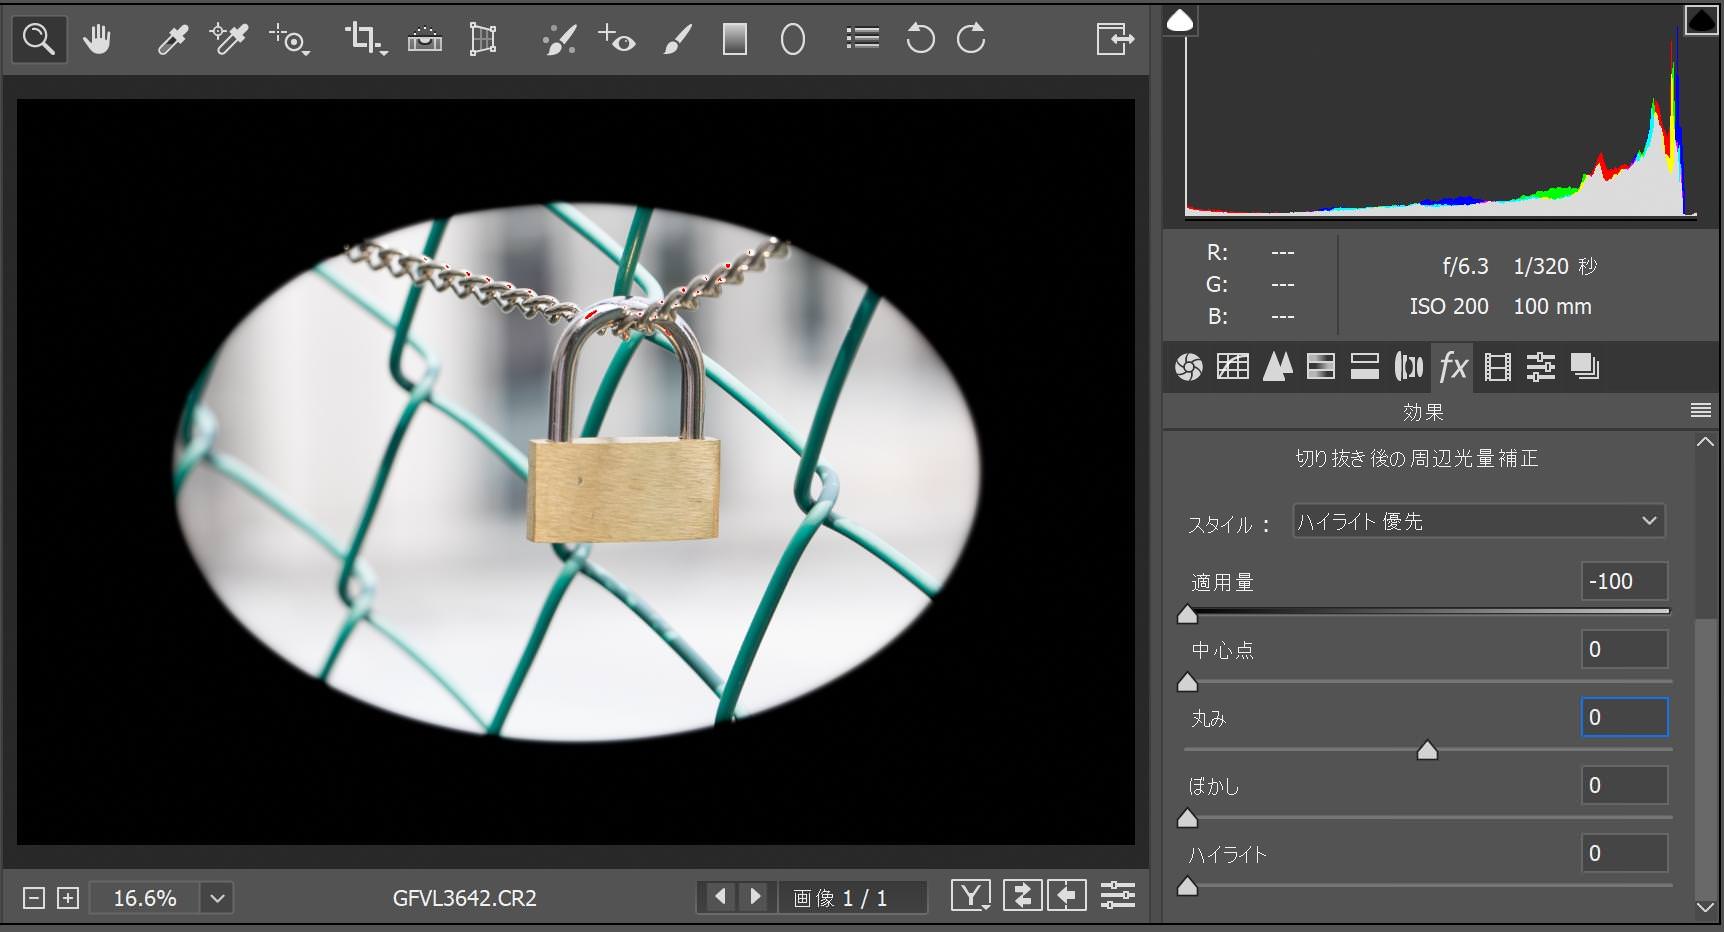Image resolution: width=1724 pixels, height=932 pixels.
Task: Toggle Before/After view with Y button
Action: click(970, 896)
